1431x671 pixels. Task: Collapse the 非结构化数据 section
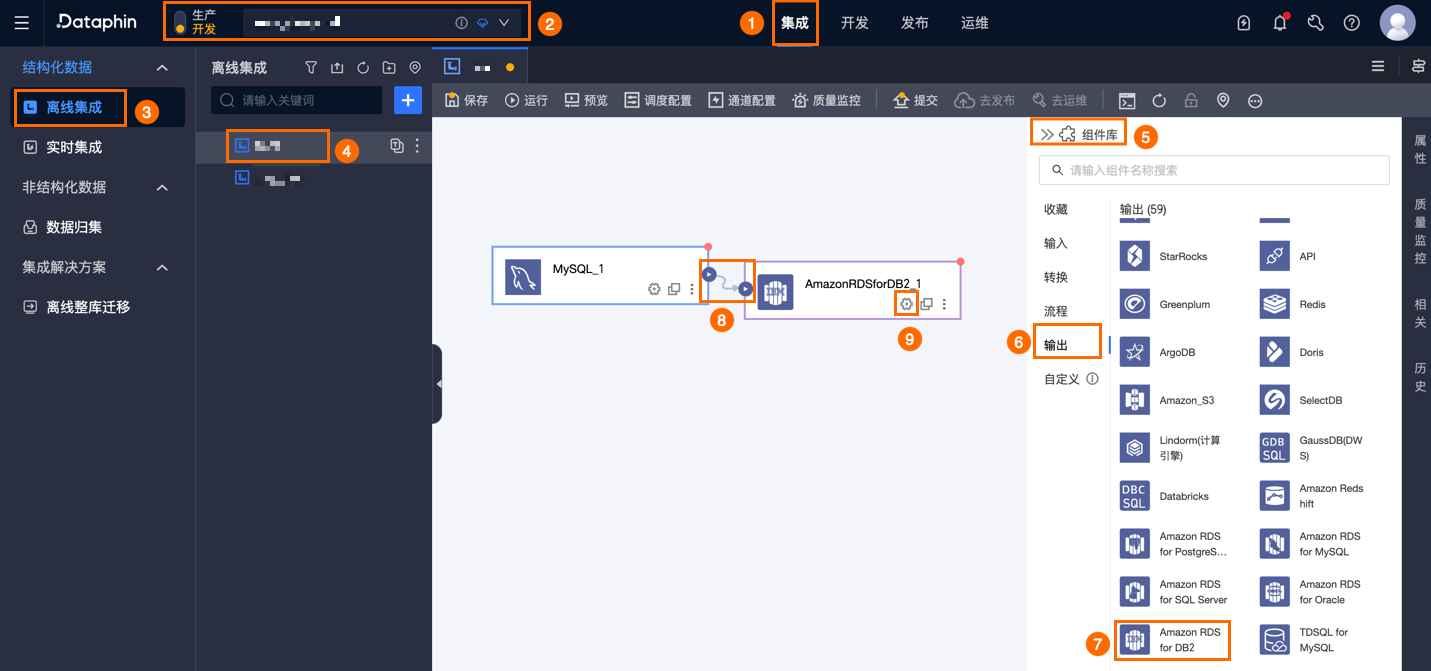pyautogui.click(x=162, y=187)
